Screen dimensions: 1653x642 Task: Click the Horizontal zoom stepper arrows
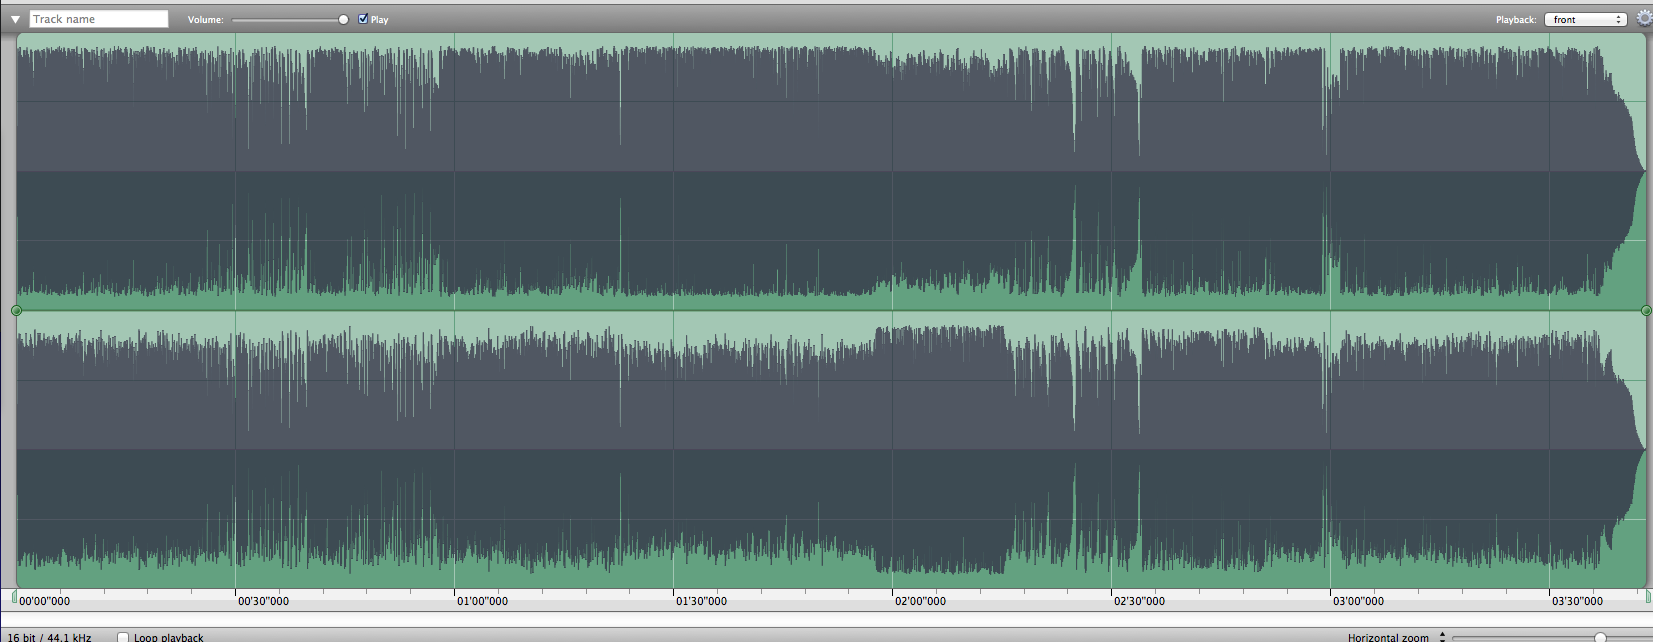[1442, 637]
